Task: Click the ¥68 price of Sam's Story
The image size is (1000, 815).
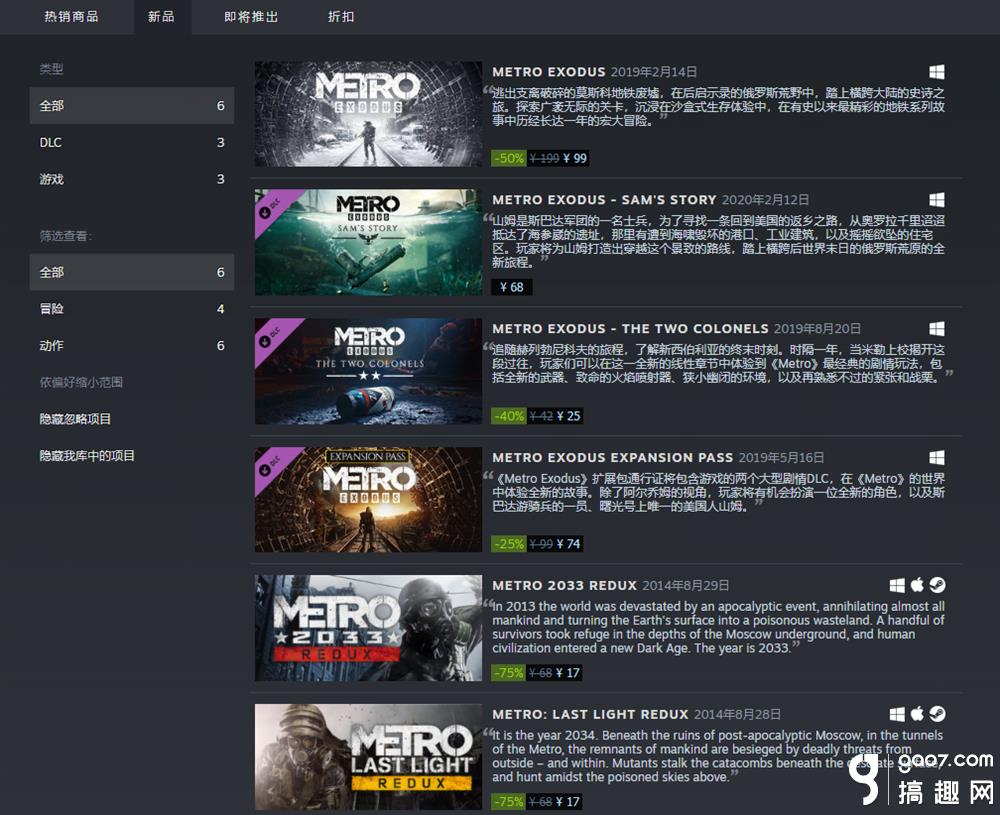Action: pos(511,287)
